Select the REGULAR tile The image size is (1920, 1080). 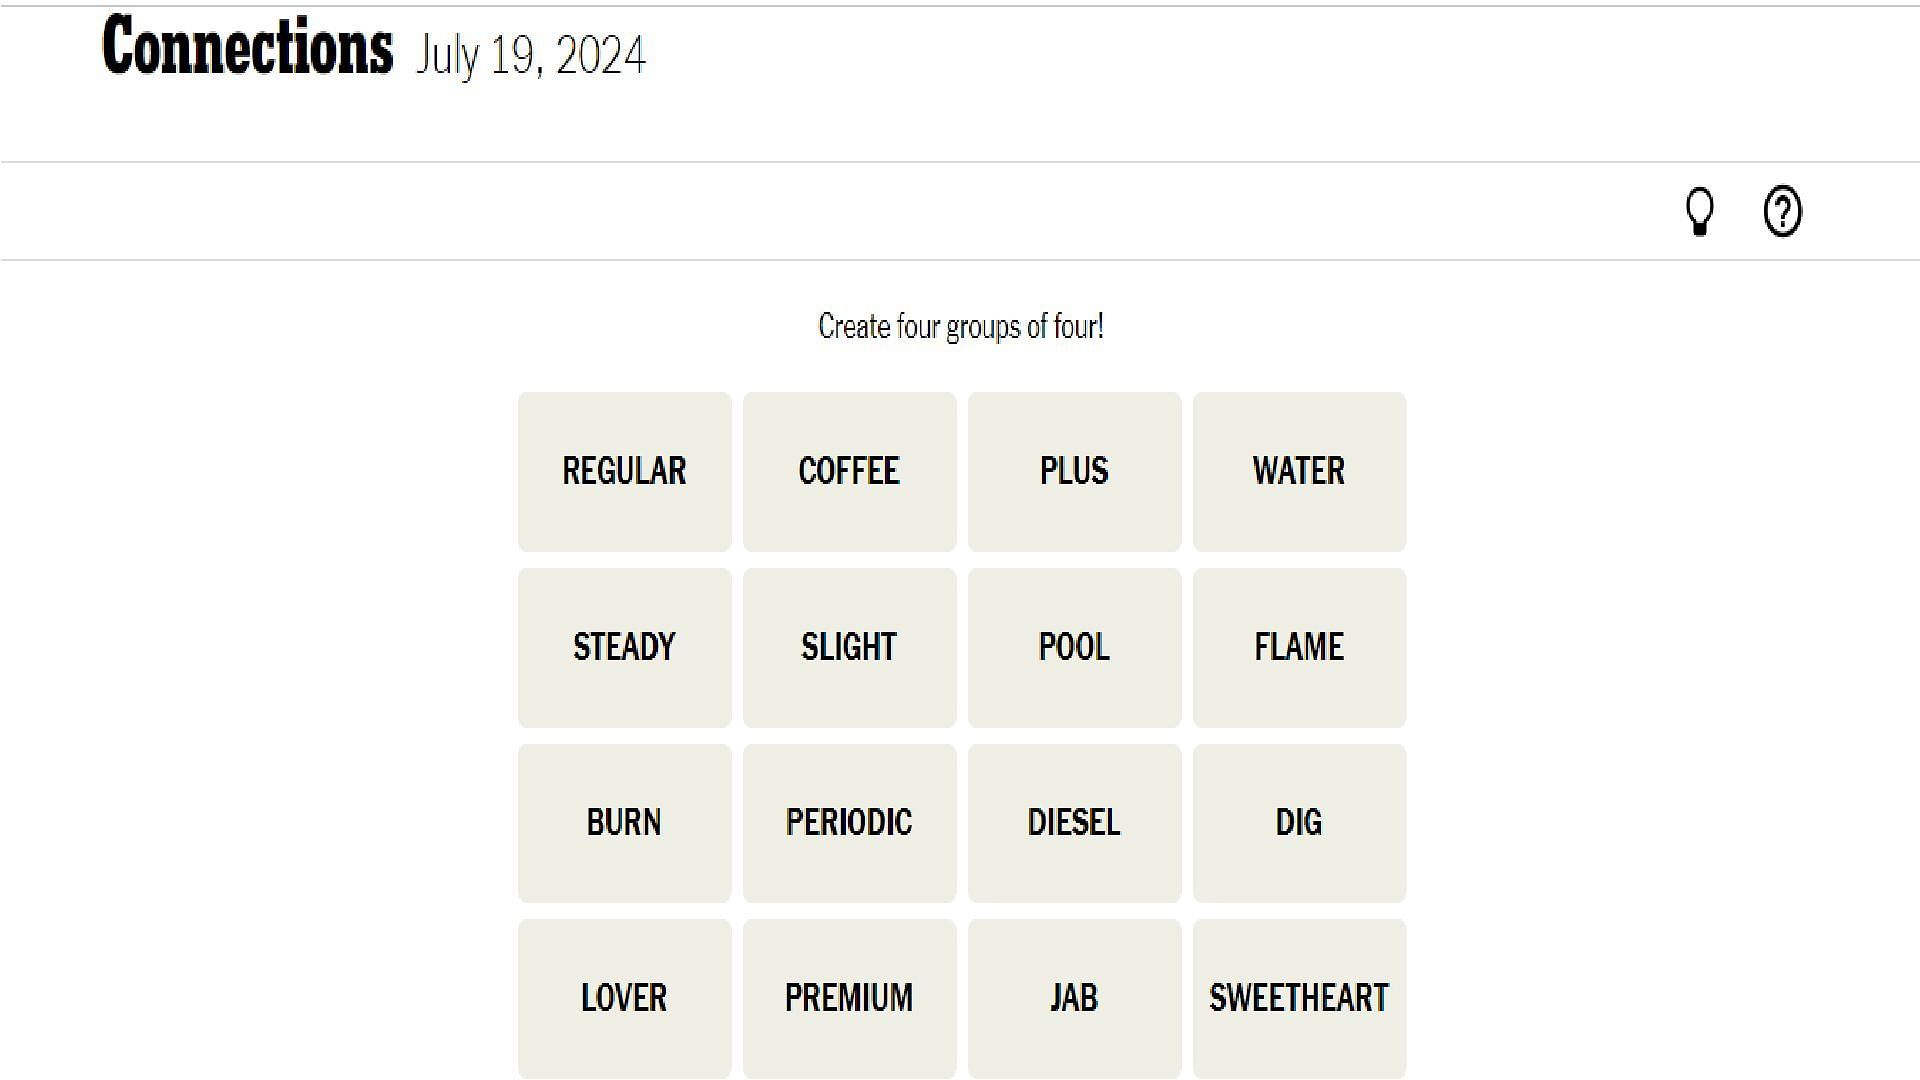click(625, 471)
